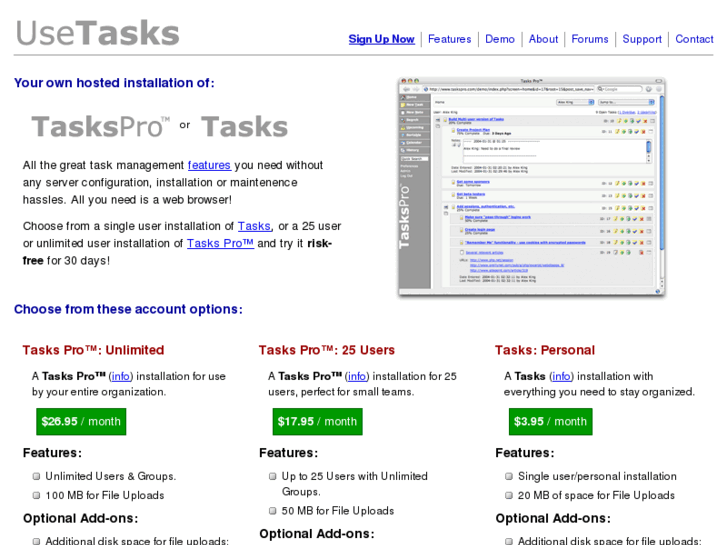Click info link under Tasks Pro Unlimited
This screenshot has width=727, height=545.
click(121, 376)
